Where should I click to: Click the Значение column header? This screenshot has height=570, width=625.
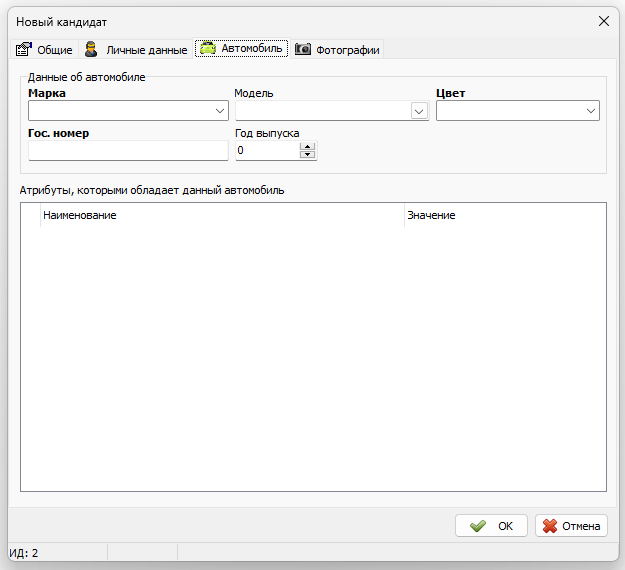(x=505, y=215)
